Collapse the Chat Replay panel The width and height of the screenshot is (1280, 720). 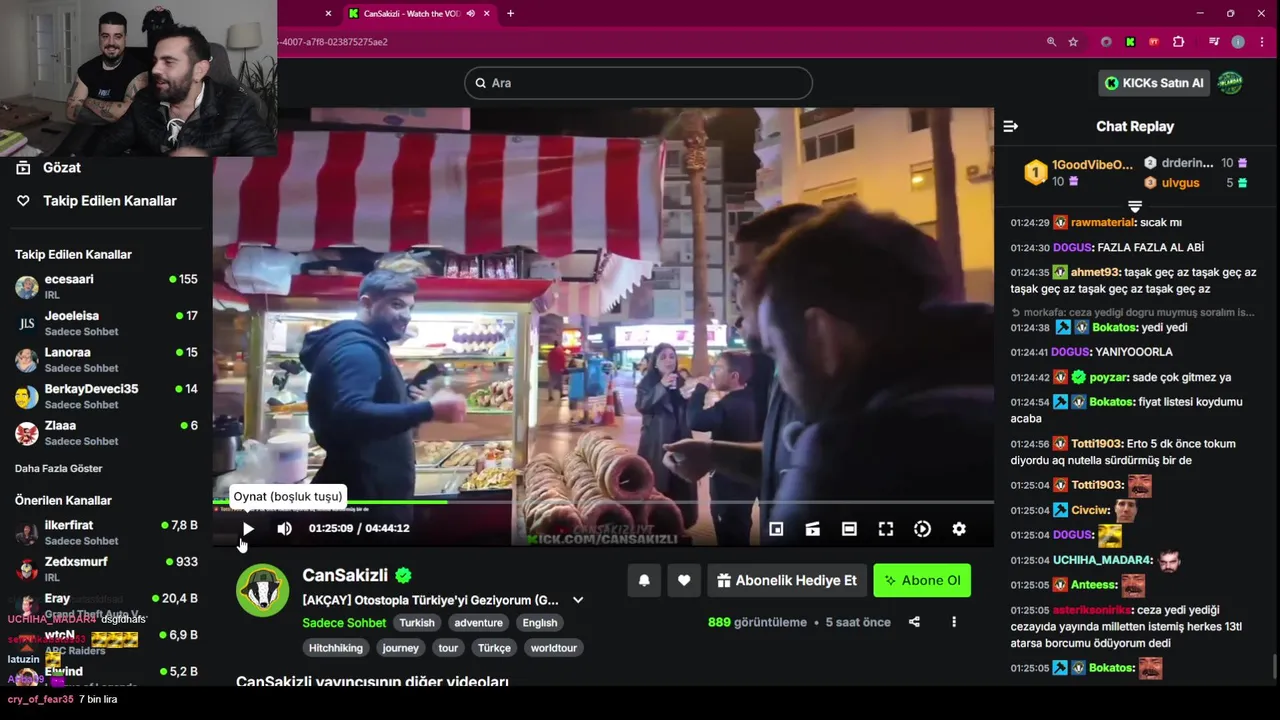[1010, 126]
